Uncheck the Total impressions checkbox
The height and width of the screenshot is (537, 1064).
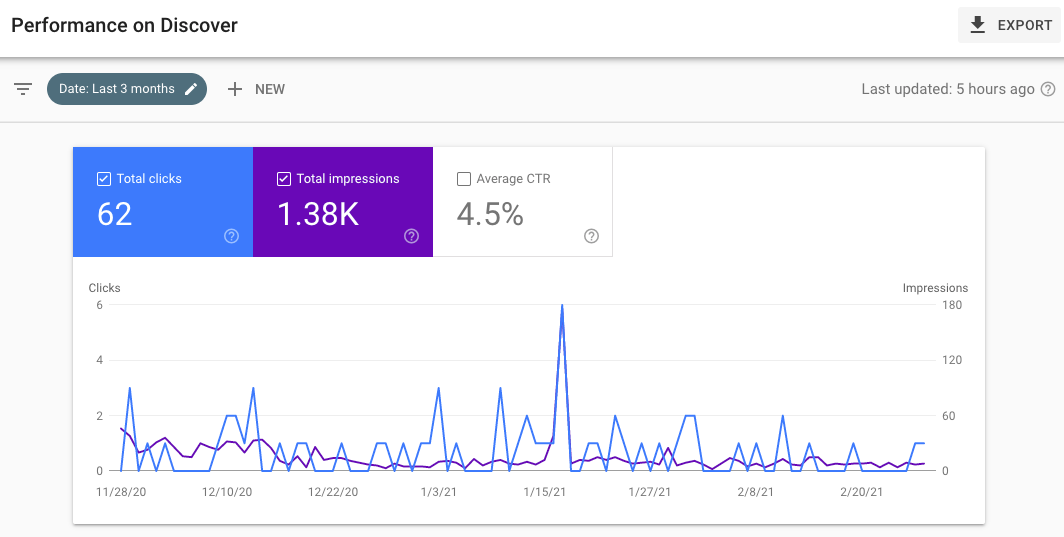(x=284, y=179)
